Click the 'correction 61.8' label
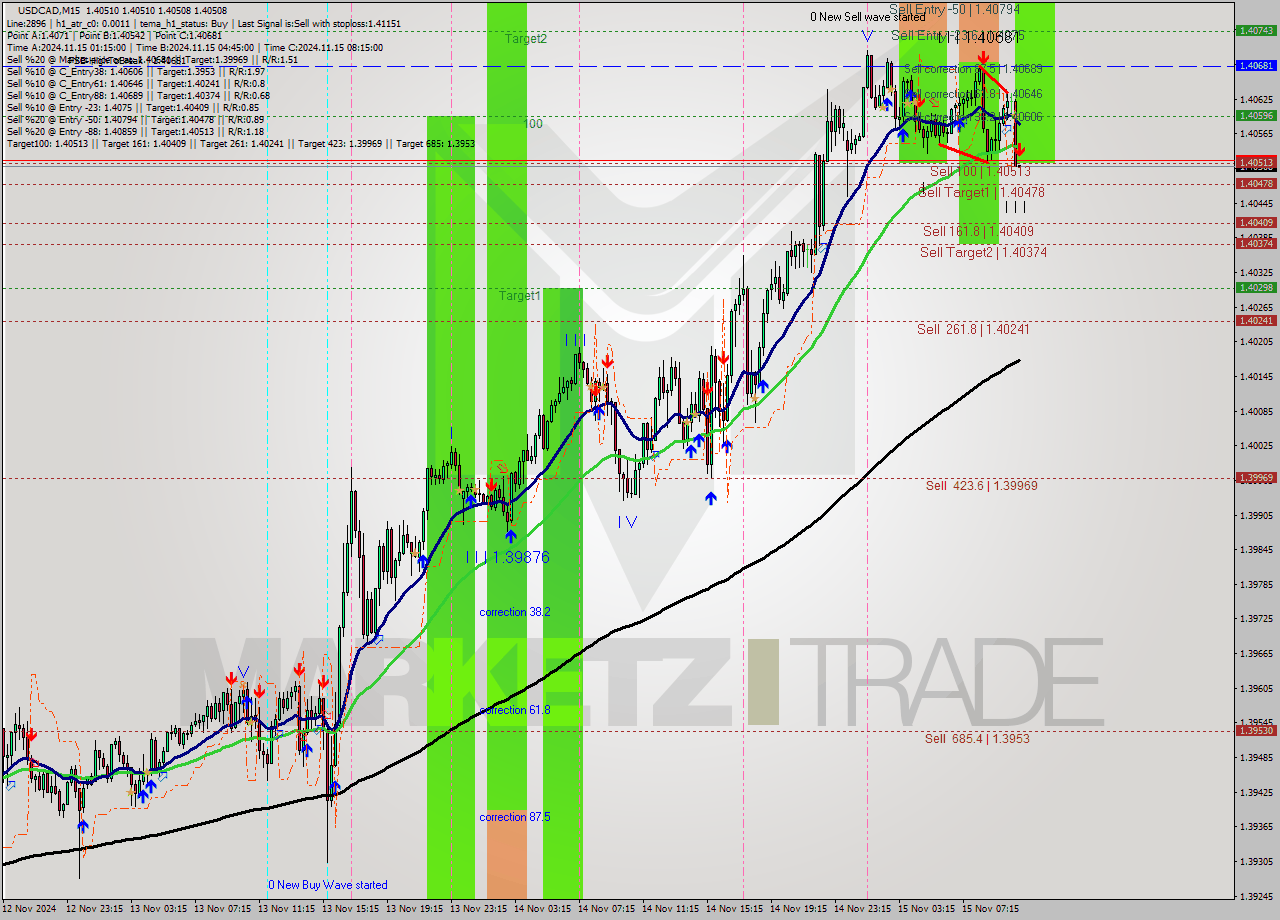 [515, 710]
